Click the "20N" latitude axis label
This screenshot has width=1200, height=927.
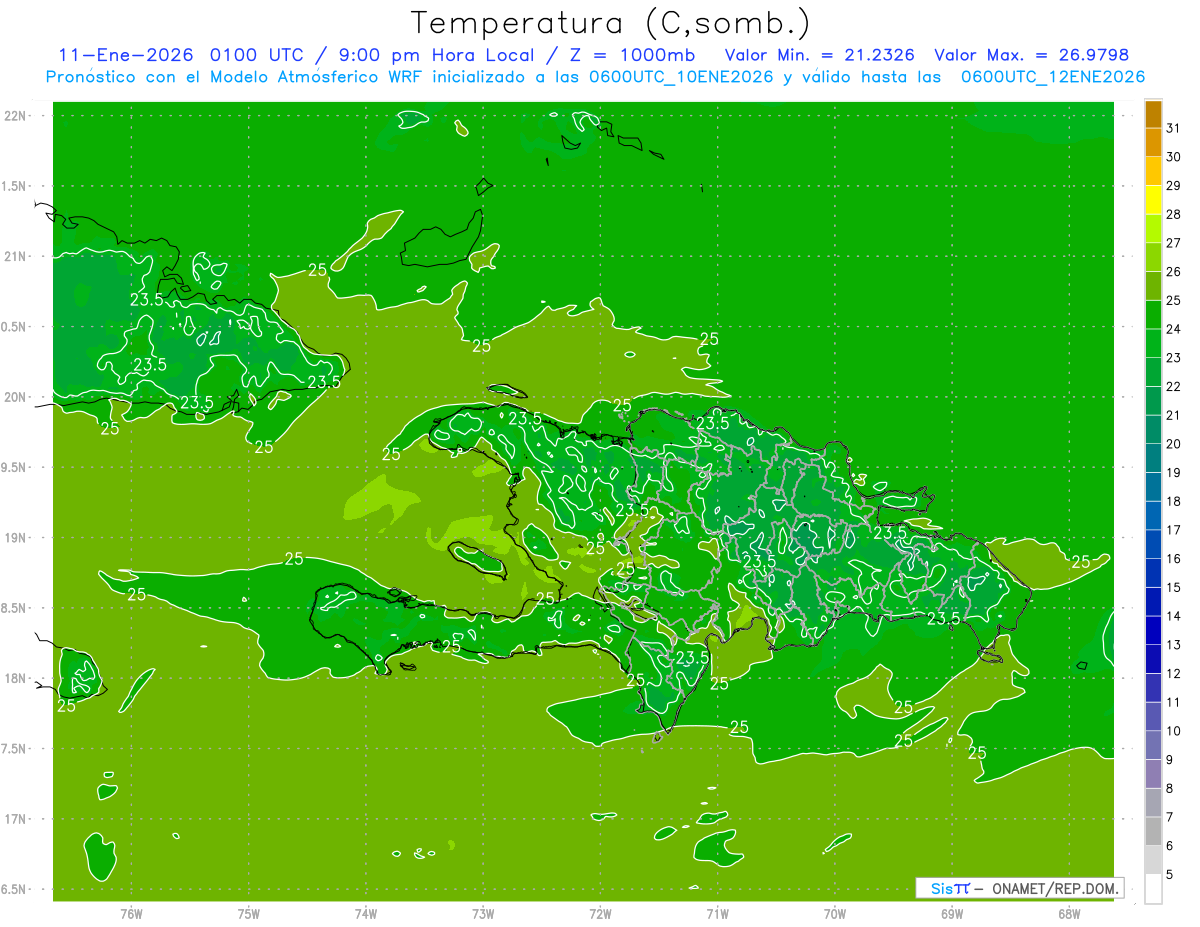tap(15, 397)
